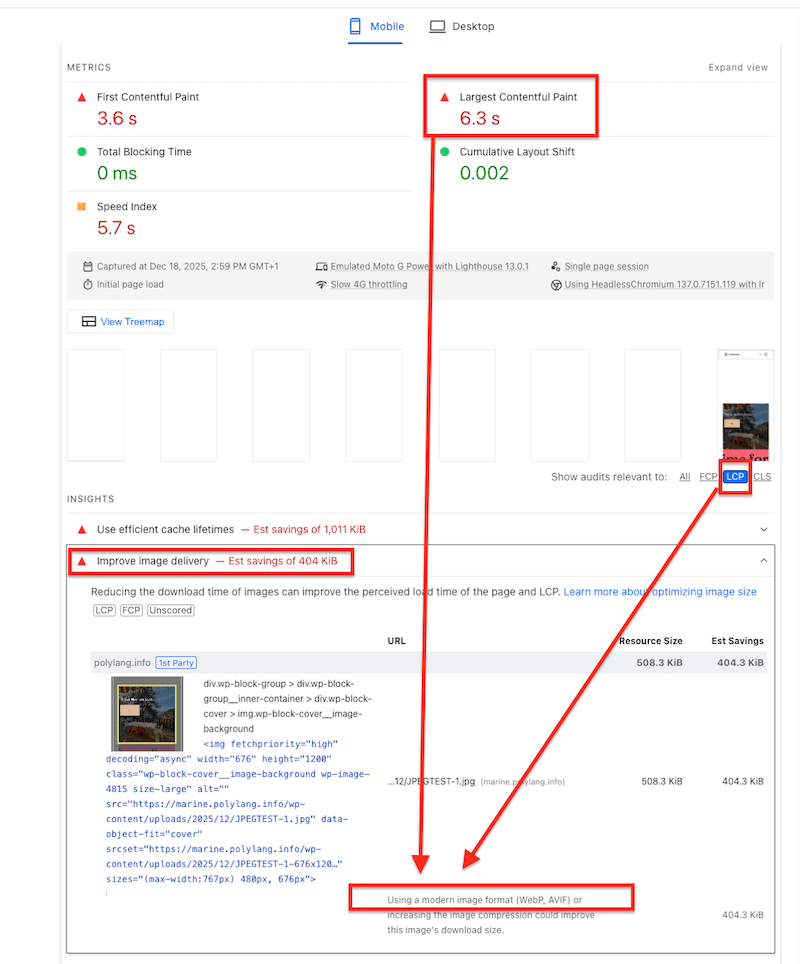Click the Slow 4G throttling wifi icon

pyautogui.click(x=321, y=285)
